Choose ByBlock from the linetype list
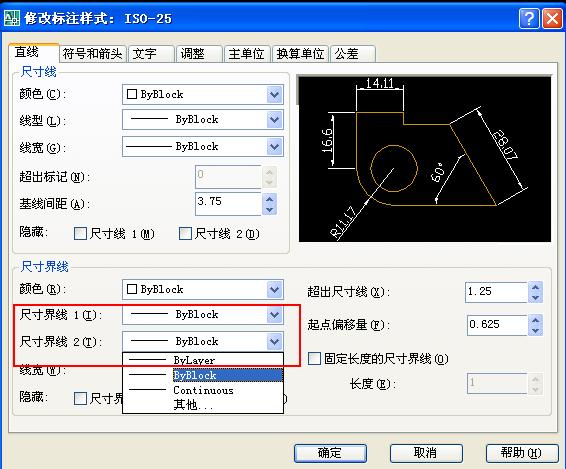 203,375
